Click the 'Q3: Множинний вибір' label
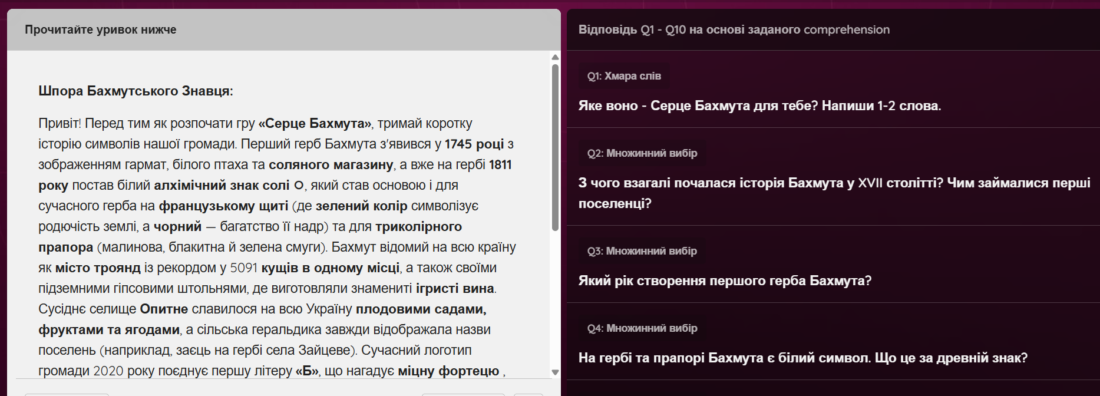 (643, 251)
